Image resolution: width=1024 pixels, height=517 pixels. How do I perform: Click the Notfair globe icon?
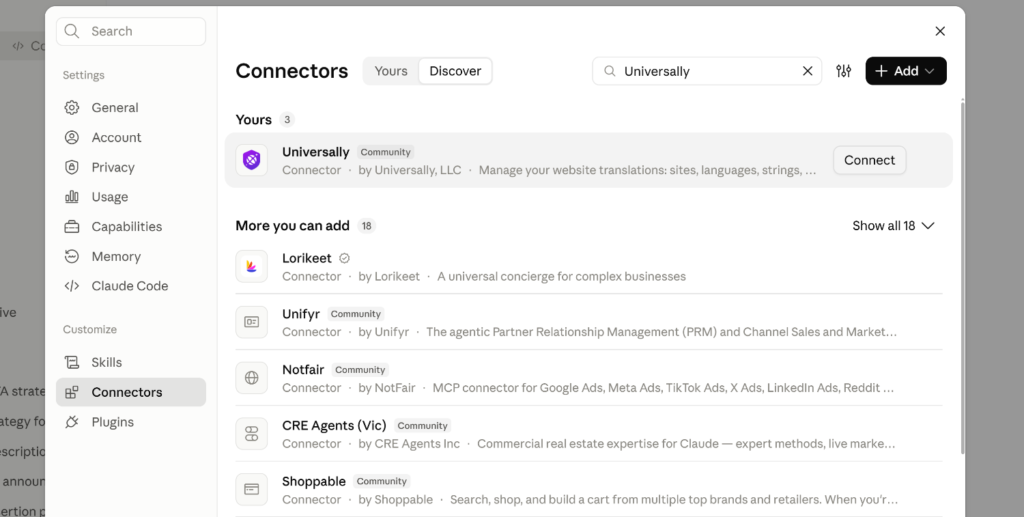tap(251, 378)
